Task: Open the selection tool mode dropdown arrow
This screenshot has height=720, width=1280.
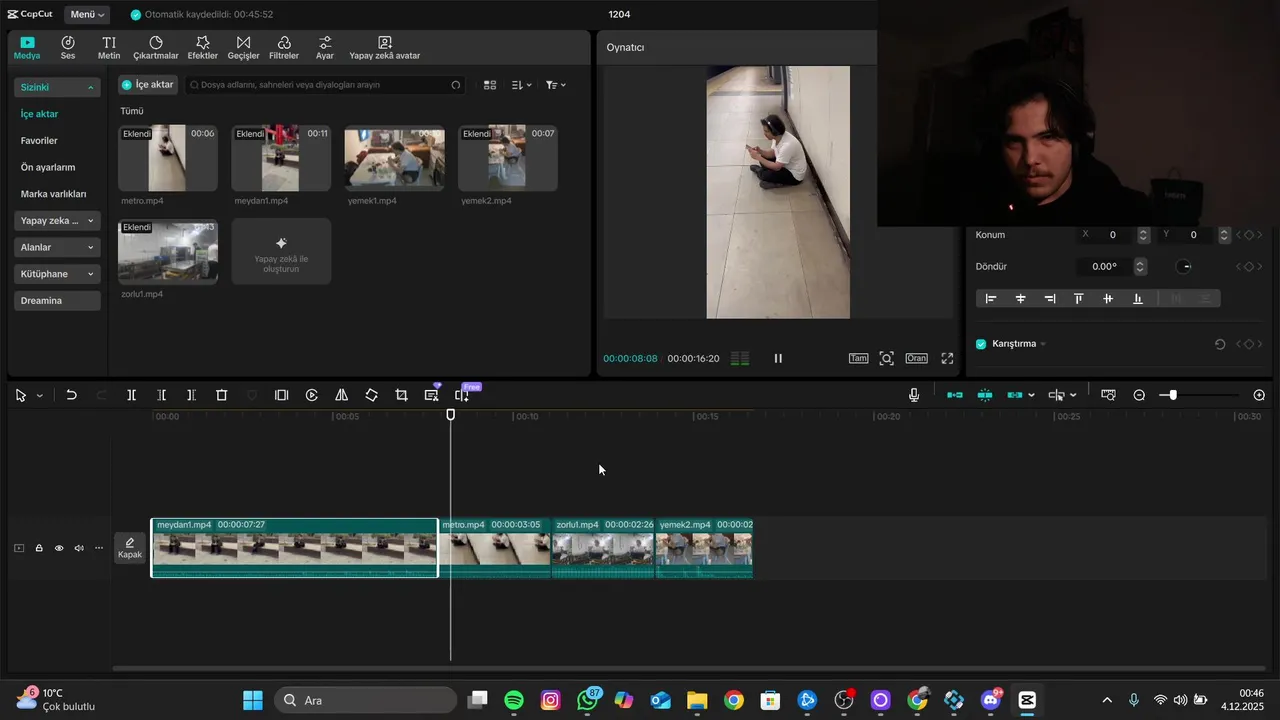Action: coord(40,396)
